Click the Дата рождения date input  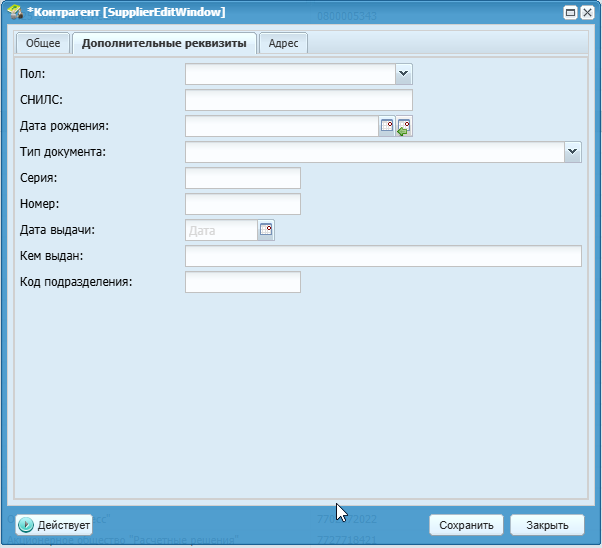[280, 126]
